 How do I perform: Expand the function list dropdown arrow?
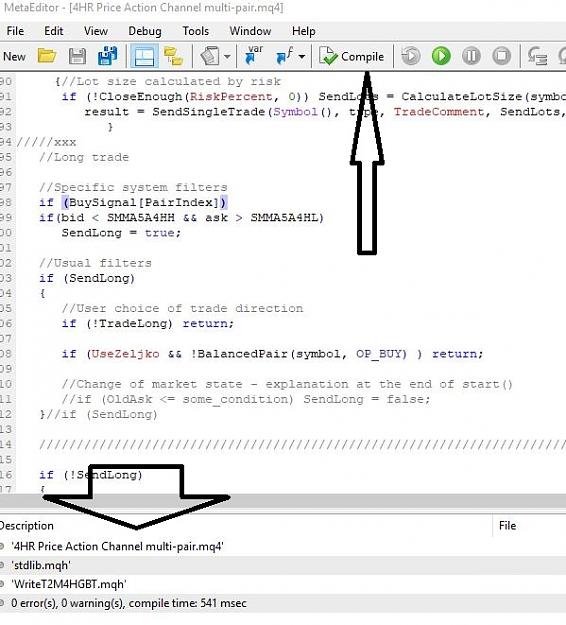point(302,56)
